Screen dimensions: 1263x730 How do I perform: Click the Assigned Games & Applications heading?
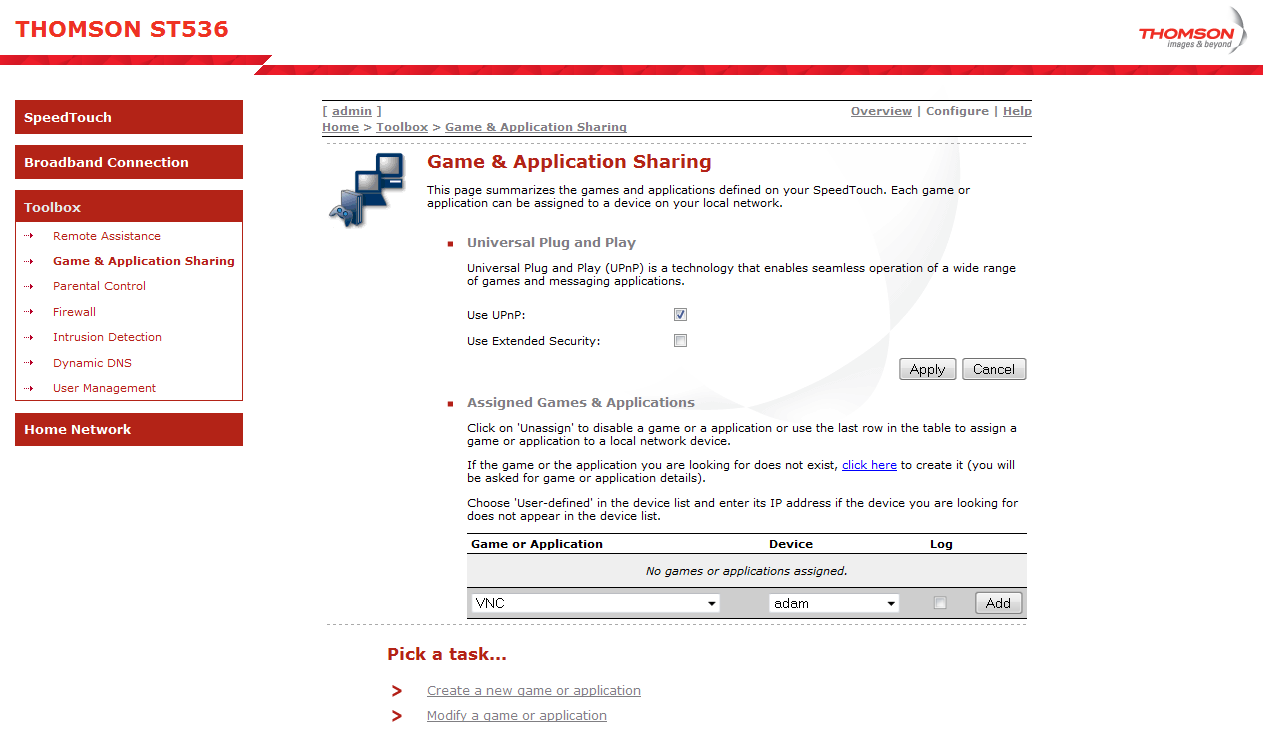pos(581,402)
